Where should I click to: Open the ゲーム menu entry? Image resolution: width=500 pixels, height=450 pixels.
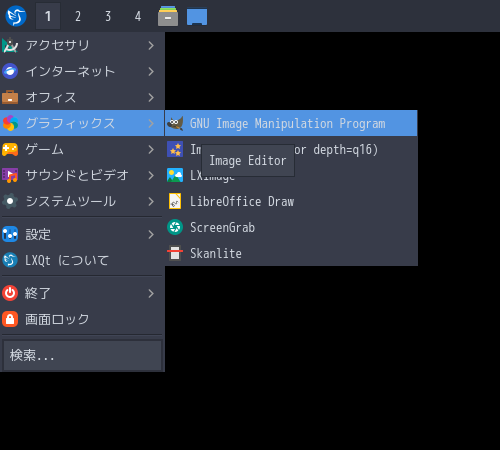pos(82,149)
